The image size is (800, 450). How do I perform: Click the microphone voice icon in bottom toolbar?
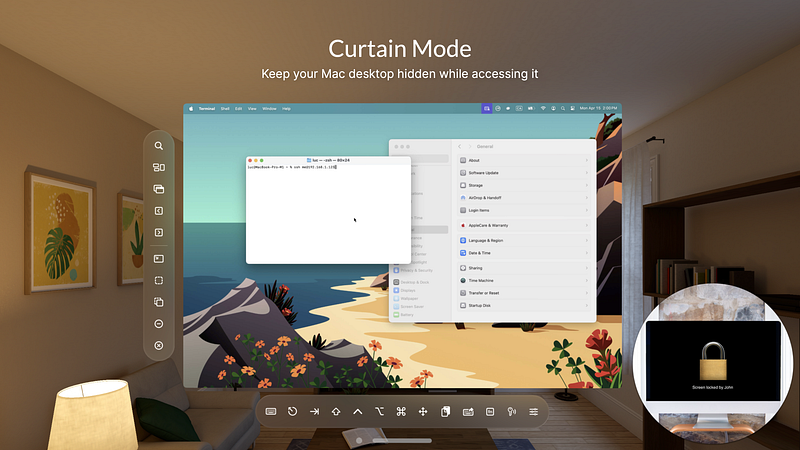[x=512, y=411]
